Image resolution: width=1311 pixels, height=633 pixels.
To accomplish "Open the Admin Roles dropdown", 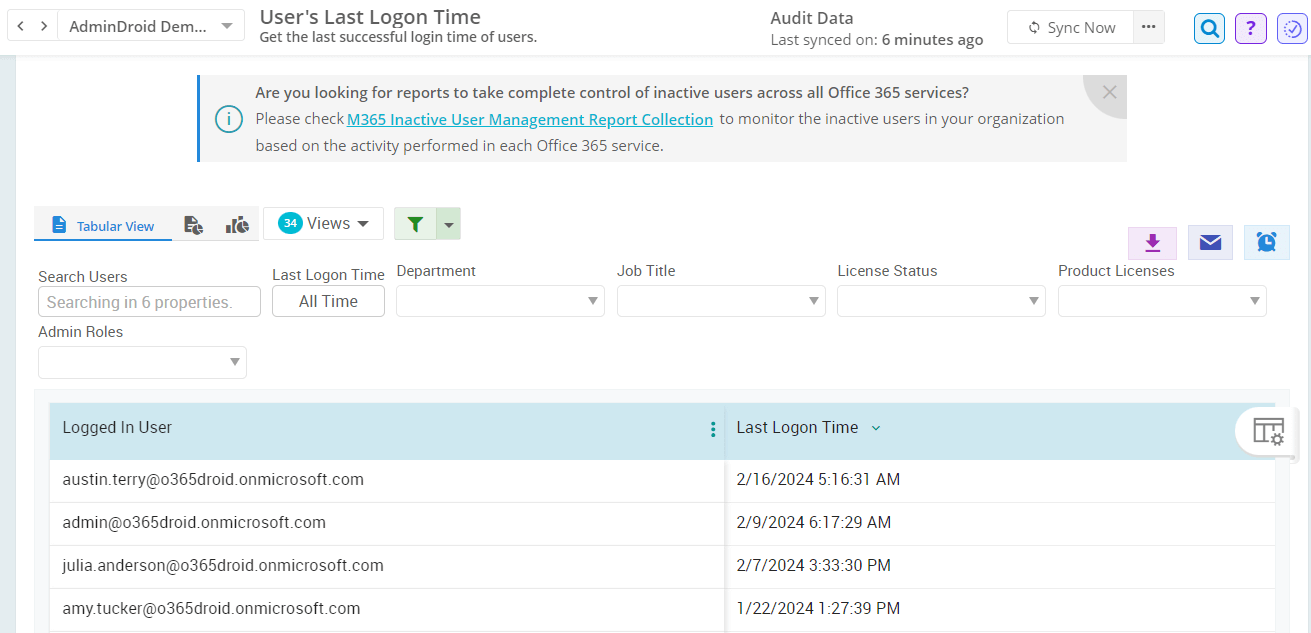I will tap(142, 362).
